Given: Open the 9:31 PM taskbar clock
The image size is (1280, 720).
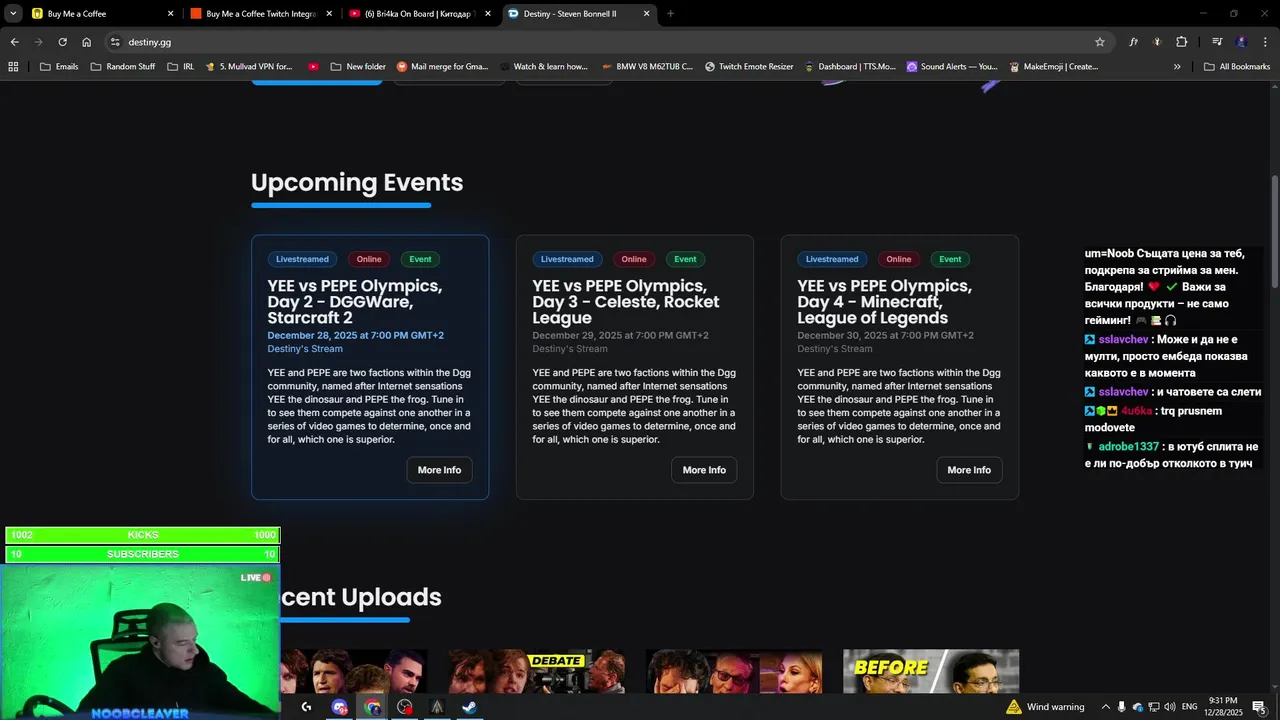Looking at the screenshot, I should click(1223, 707).
